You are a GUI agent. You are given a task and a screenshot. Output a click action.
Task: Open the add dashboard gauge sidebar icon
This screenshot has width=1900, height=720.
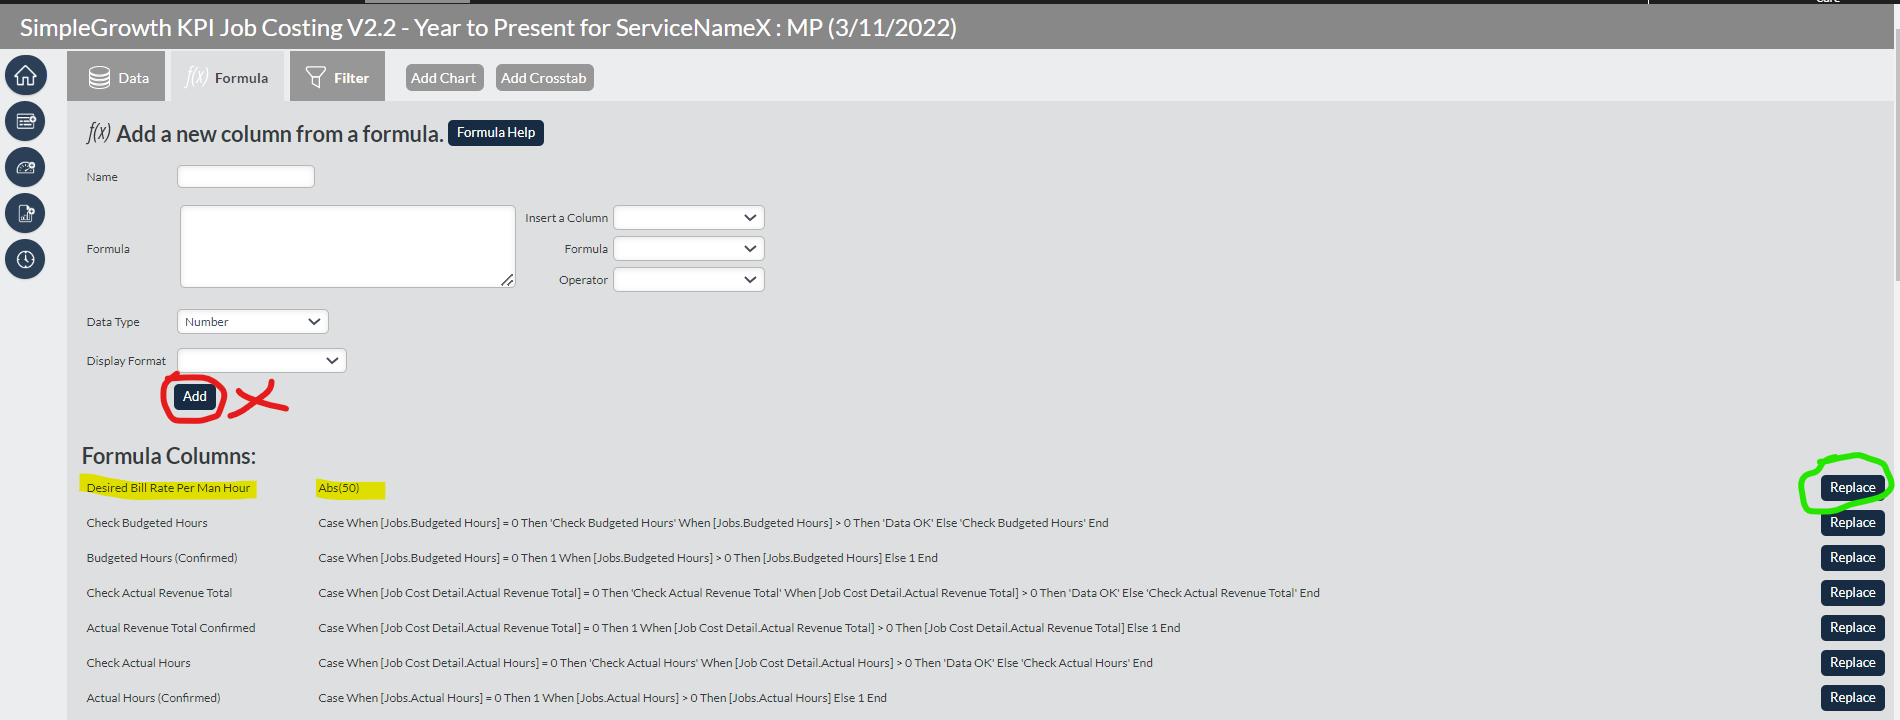[25, 167]
